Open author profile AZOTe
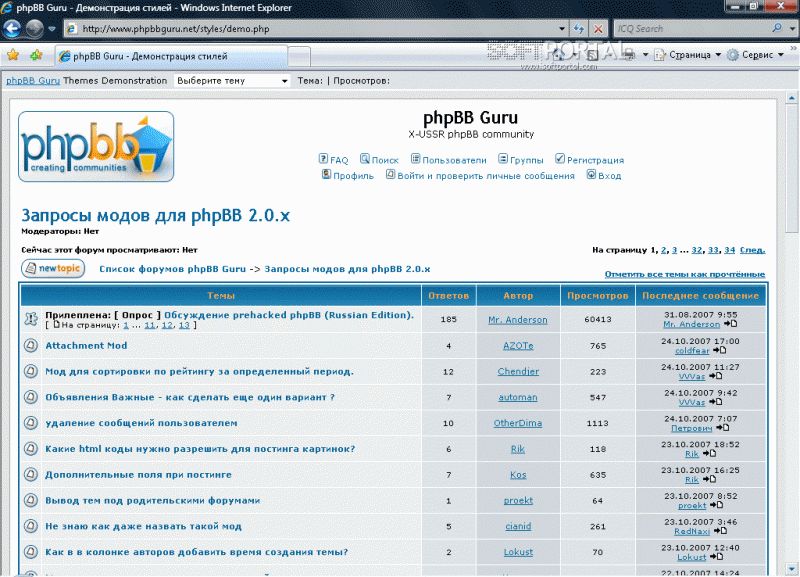This screenshot has width=800, height=577. click(x=518, y=345)
